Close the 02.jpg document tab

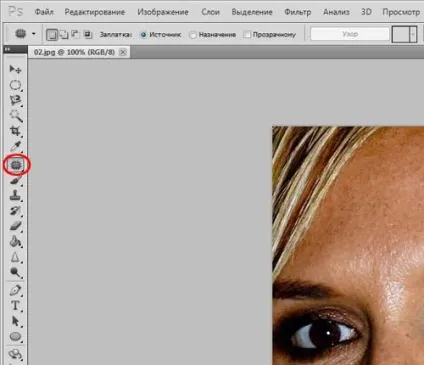point(123,52)
